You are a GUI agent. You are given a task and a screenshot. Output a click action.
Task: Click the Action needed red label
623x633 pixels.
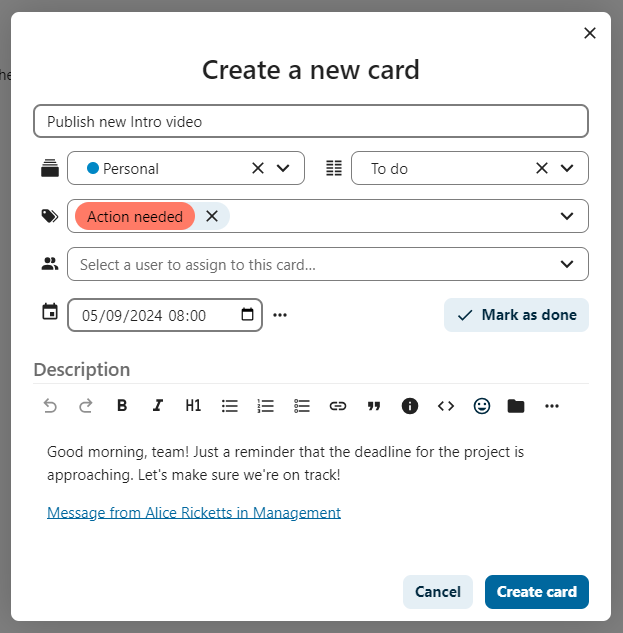[x=135, y=216]
